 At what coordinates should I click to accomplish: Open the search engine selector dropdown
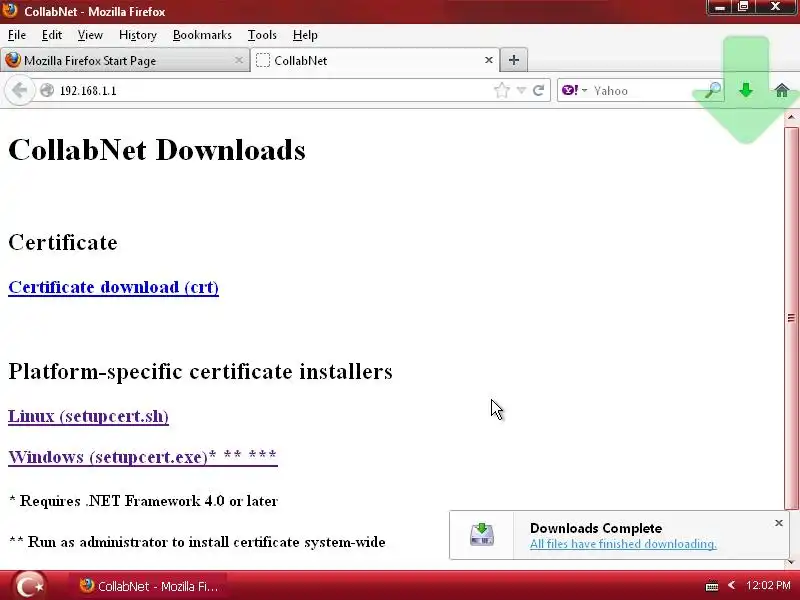(x=584, y=90)
